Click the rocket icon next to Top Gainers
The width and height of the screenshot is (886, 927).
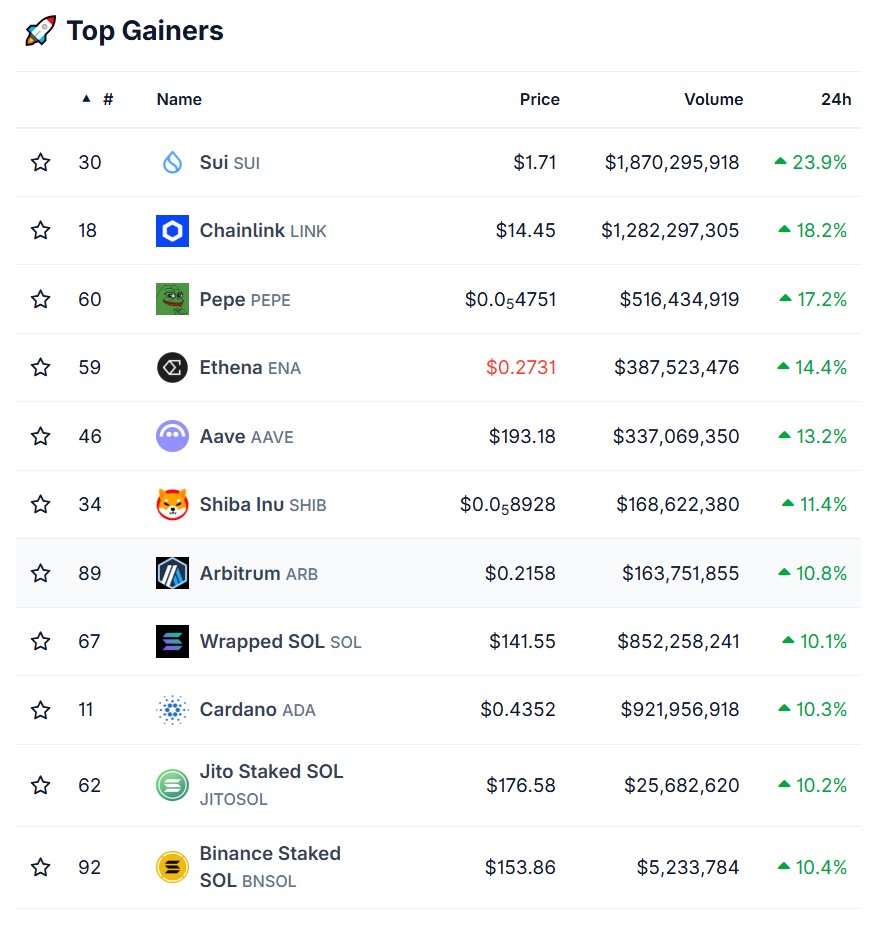(38, 30)
